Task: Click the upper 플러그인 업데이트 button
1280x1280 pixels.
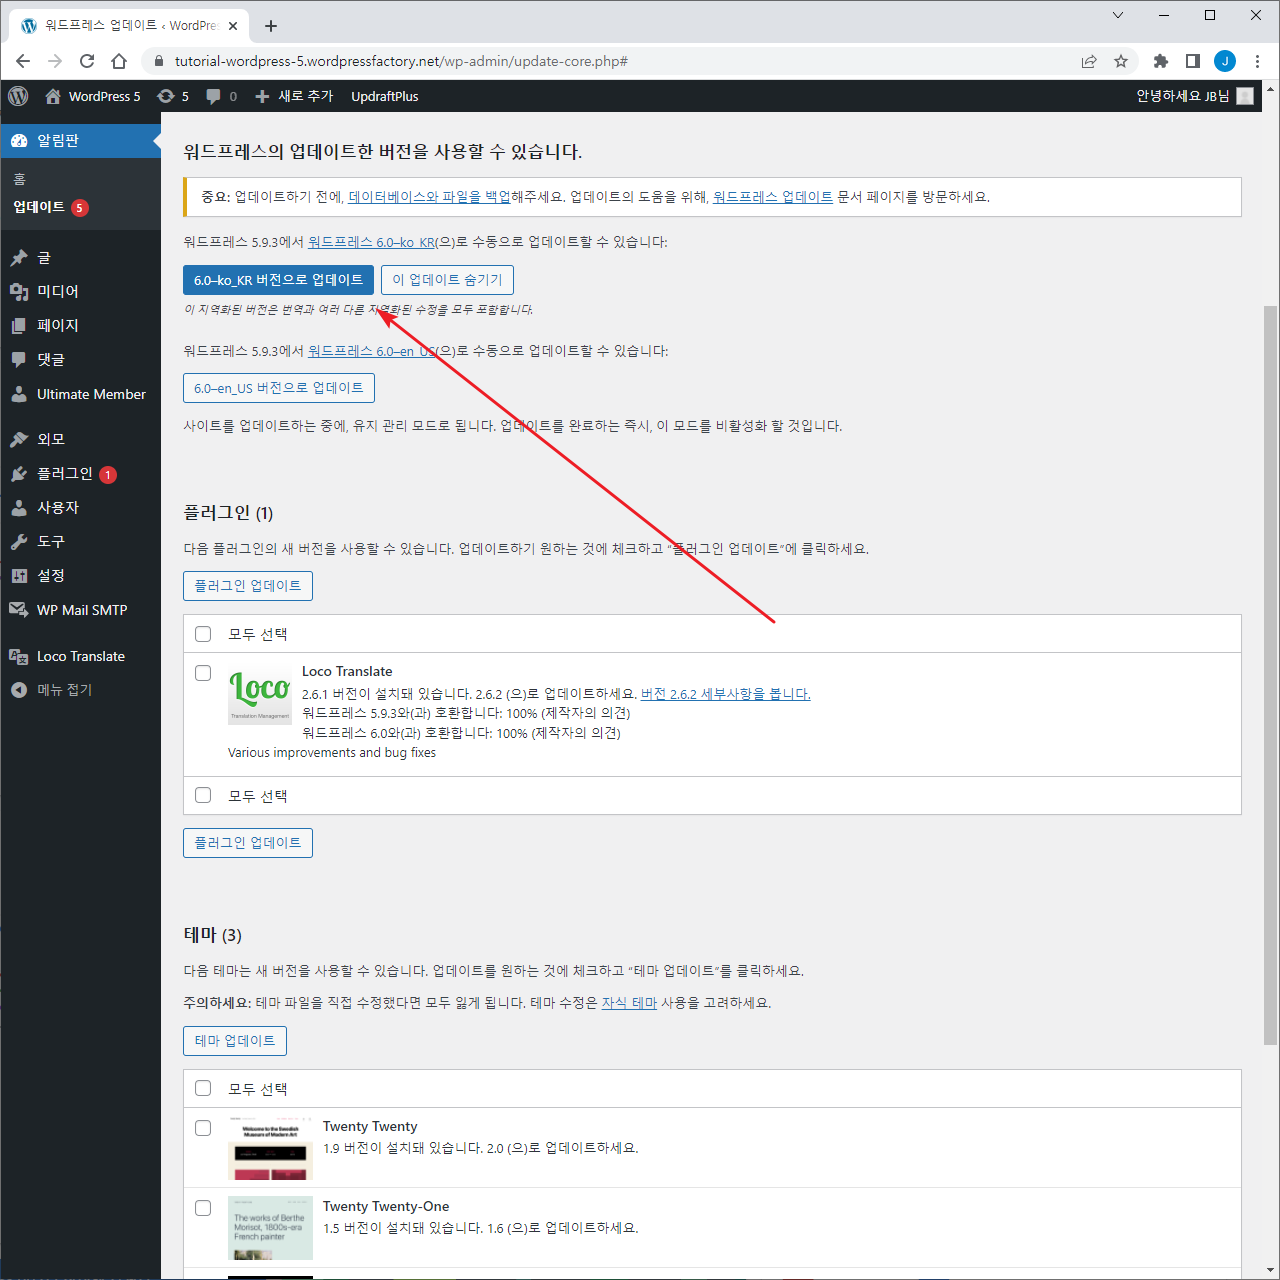Action: [x=248, y=586]
